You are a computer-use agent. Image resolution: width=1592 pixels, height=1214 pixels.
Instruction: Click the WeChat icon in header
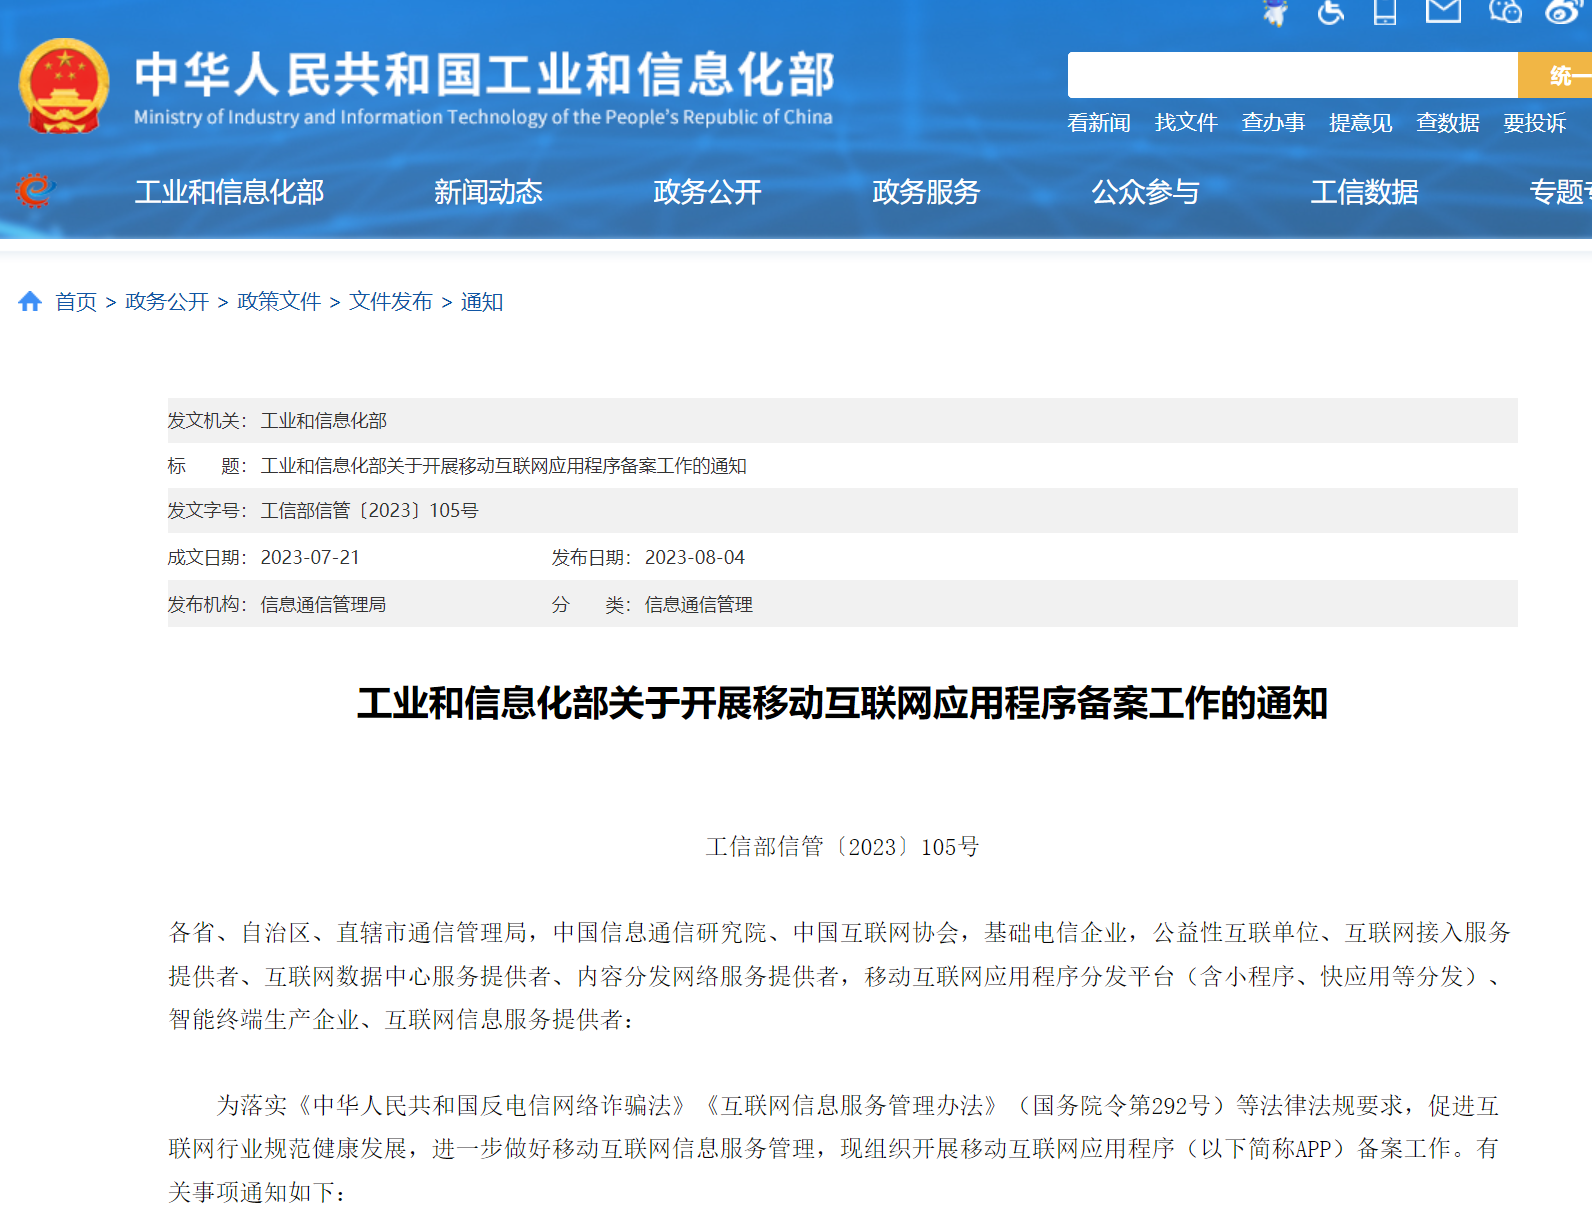pos(1505,12)
